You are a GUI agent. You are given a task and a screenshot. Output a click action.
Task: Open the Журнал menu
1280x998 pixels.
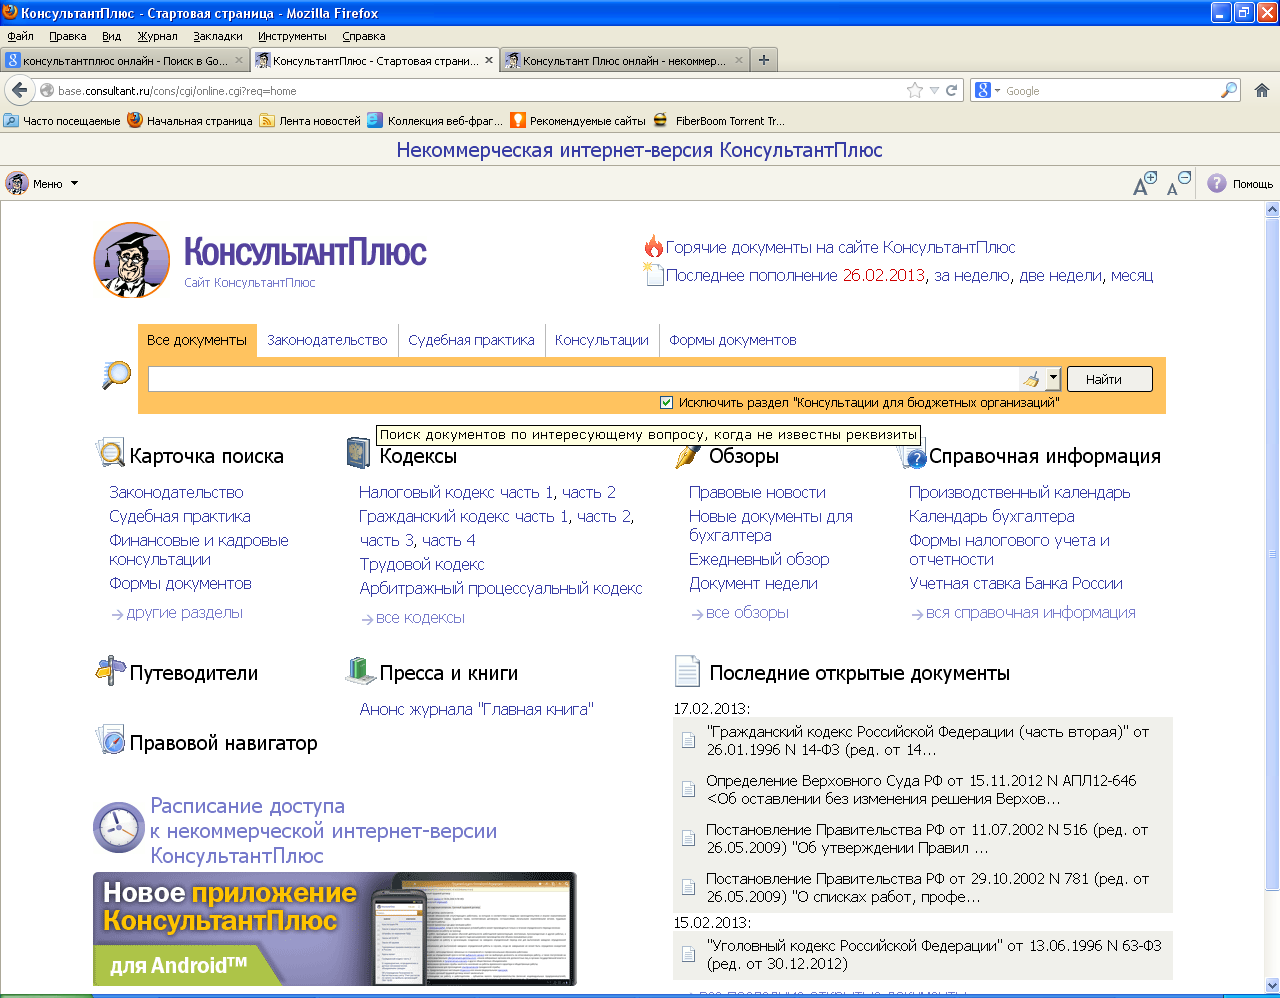pos(157,36)
